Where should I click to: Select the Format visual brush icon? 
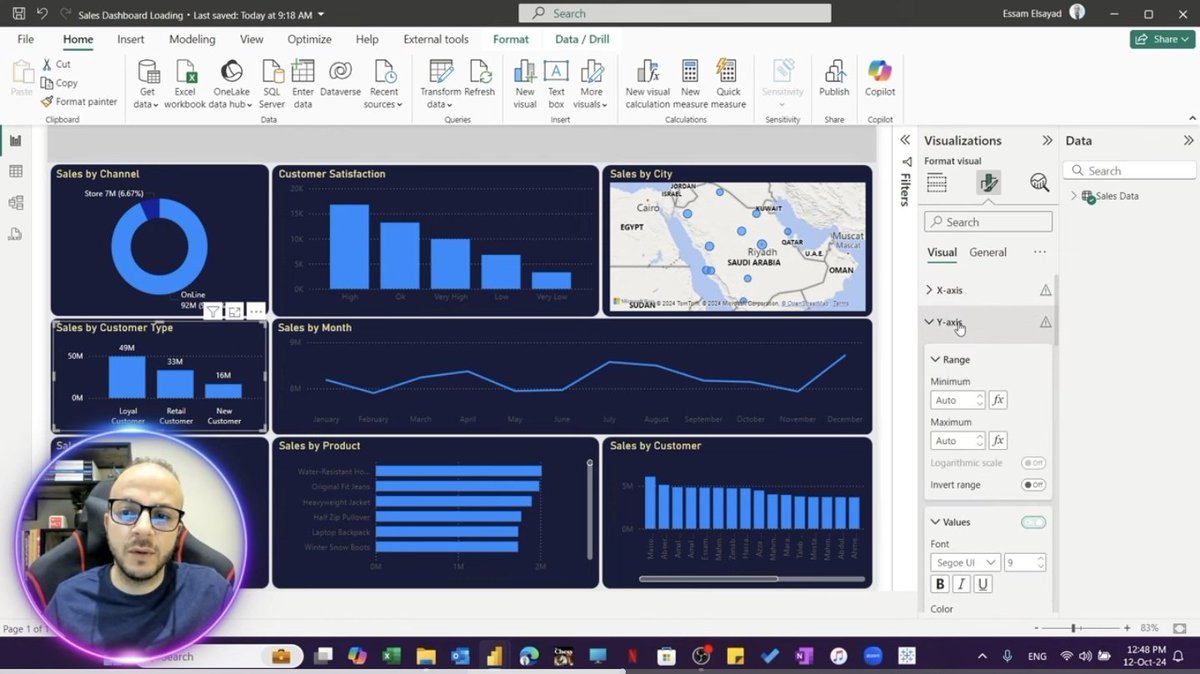pos(988,182)
